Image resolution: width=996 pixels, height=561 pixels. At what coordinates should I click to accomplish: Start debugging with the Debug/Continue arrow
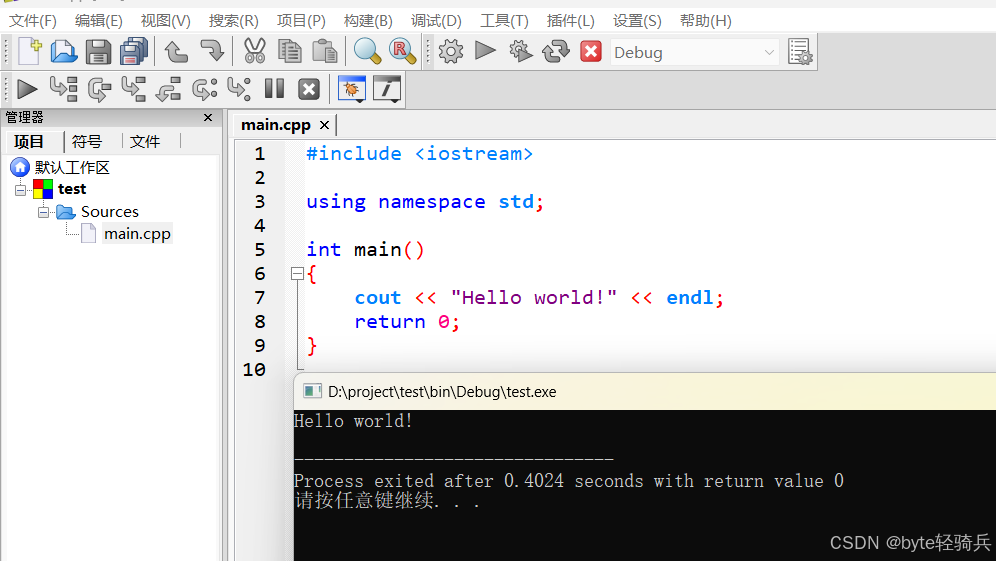tap(27, 89)
